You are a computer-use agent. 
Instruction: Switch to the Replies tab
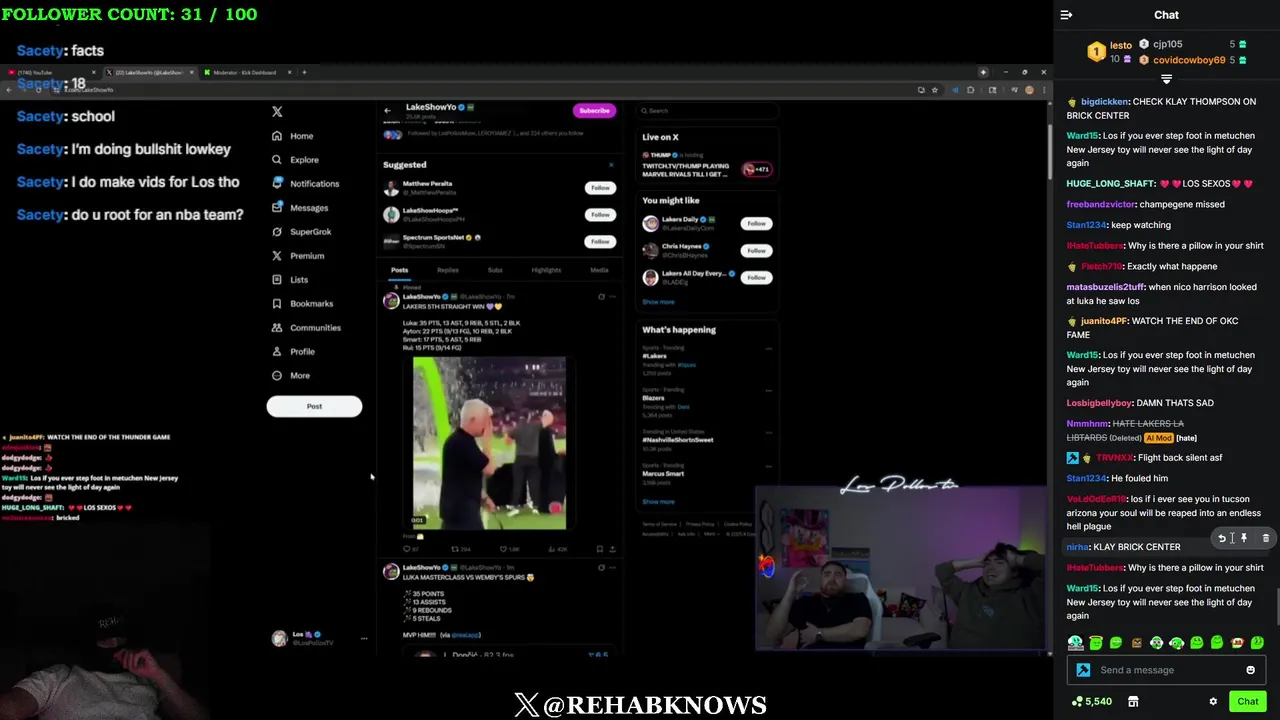pos(448,270)
